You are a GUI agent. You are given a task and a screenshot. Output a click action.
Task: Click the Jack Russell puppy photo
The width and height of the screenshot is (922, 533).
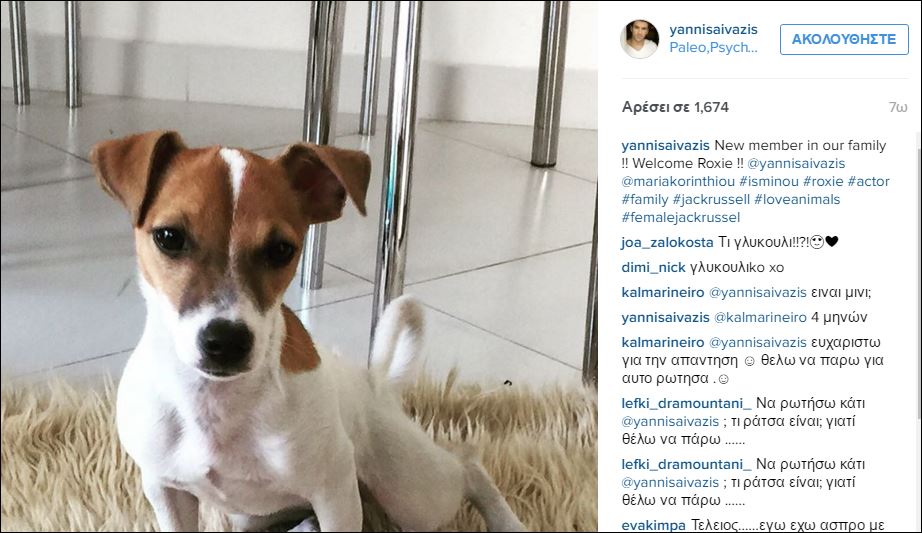coord(299,266)
